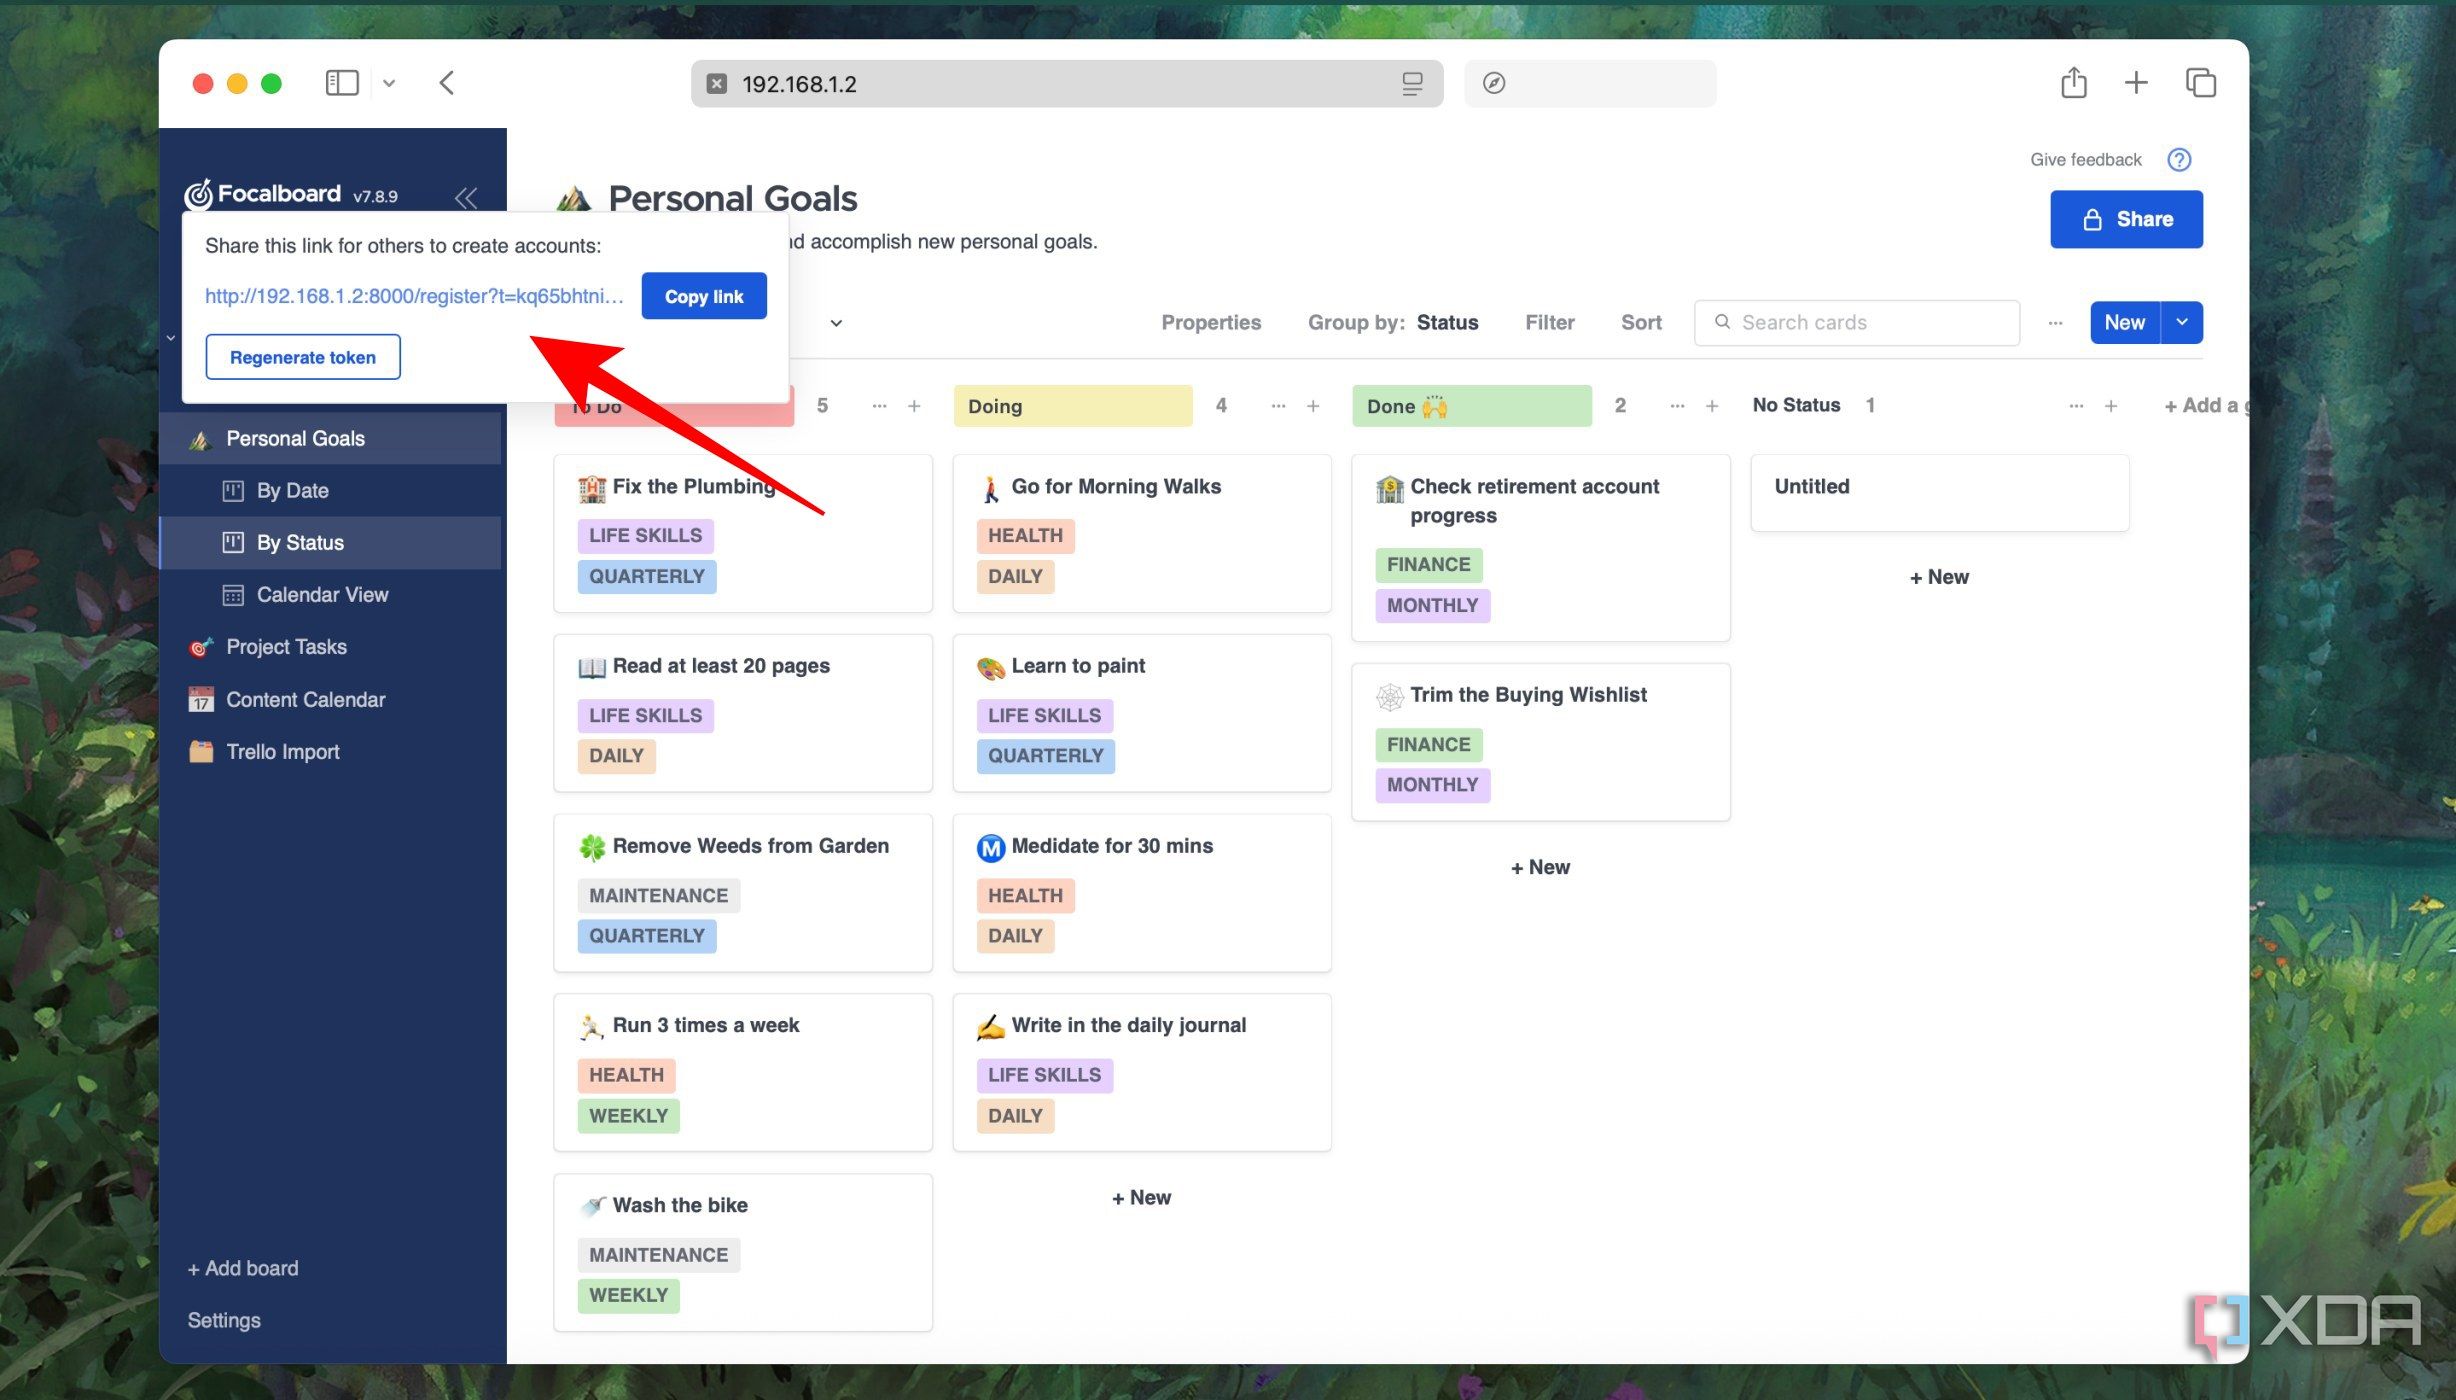Open Calendar View in the sidebar

point(330,595)
